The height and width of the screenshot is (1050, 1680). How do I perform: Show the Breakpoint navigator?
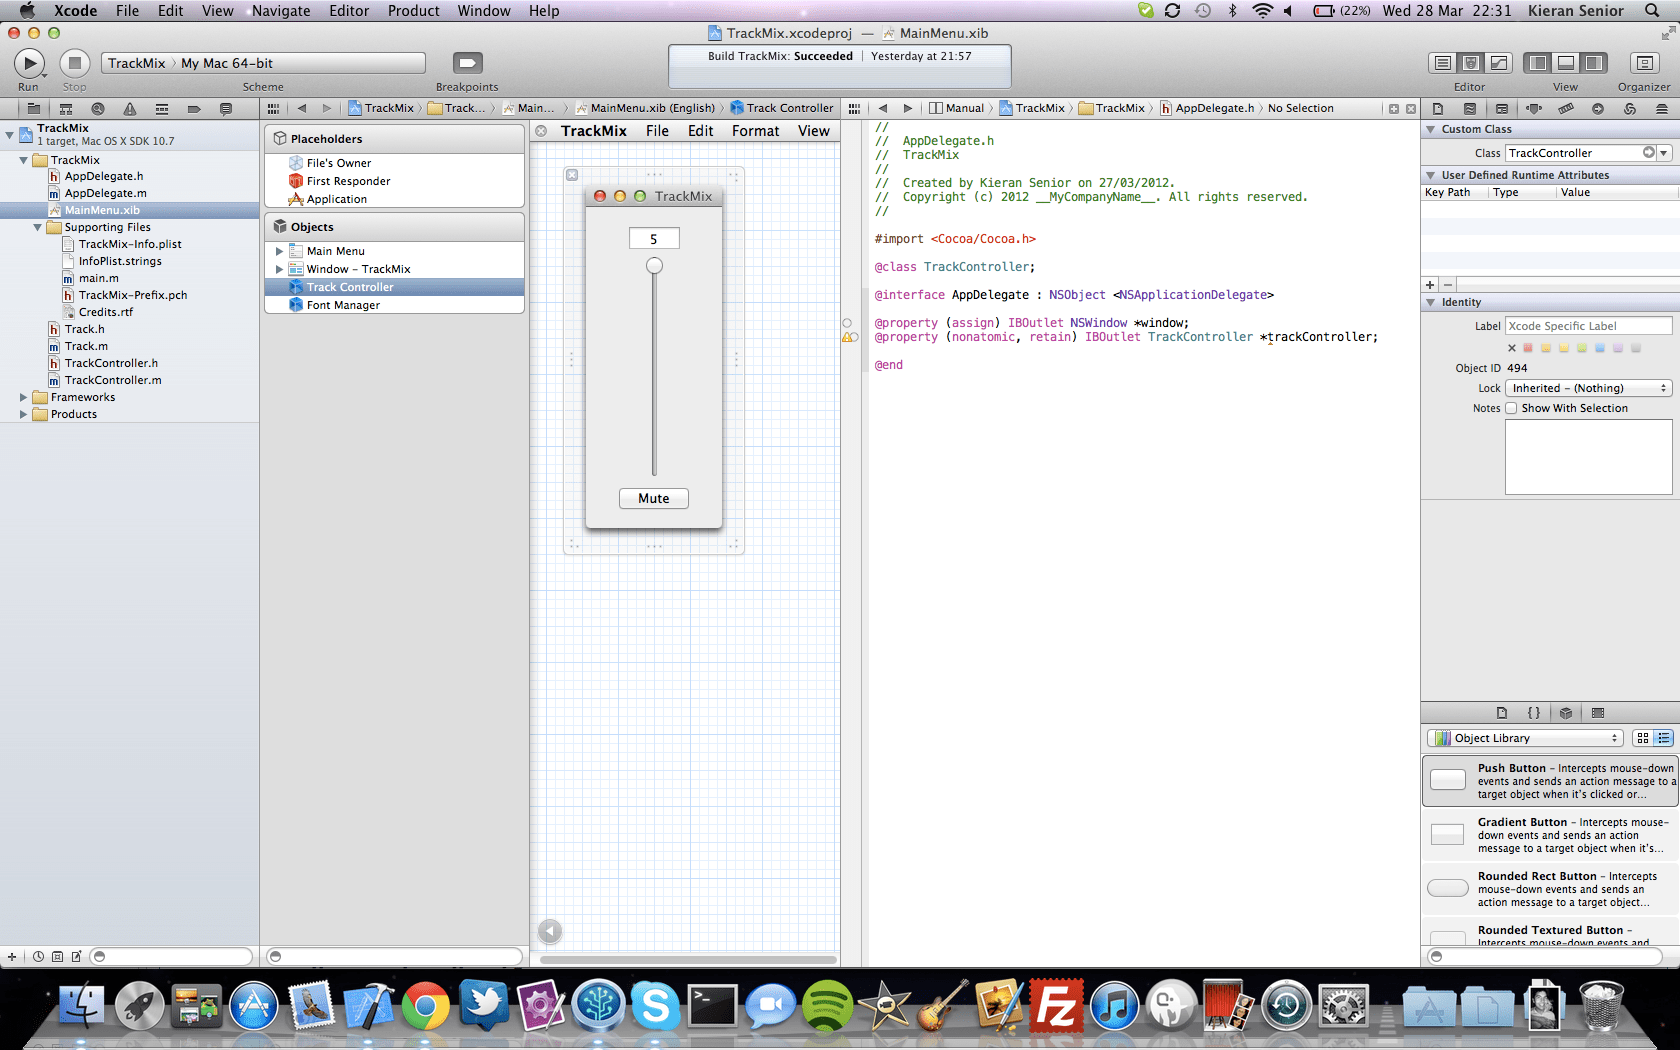(x=193, y=108)
